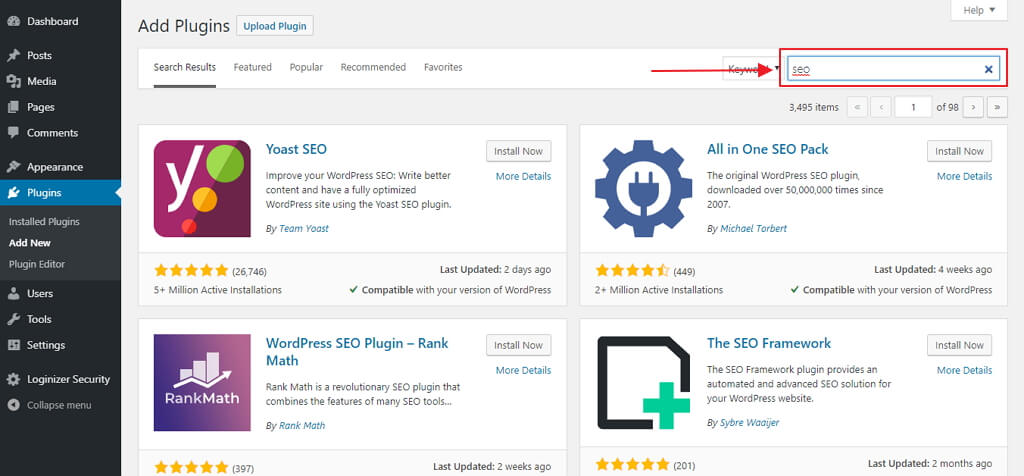The image size is (1024, 476).
Task: Clear the search field with X icon
Action: pos(988,69)
